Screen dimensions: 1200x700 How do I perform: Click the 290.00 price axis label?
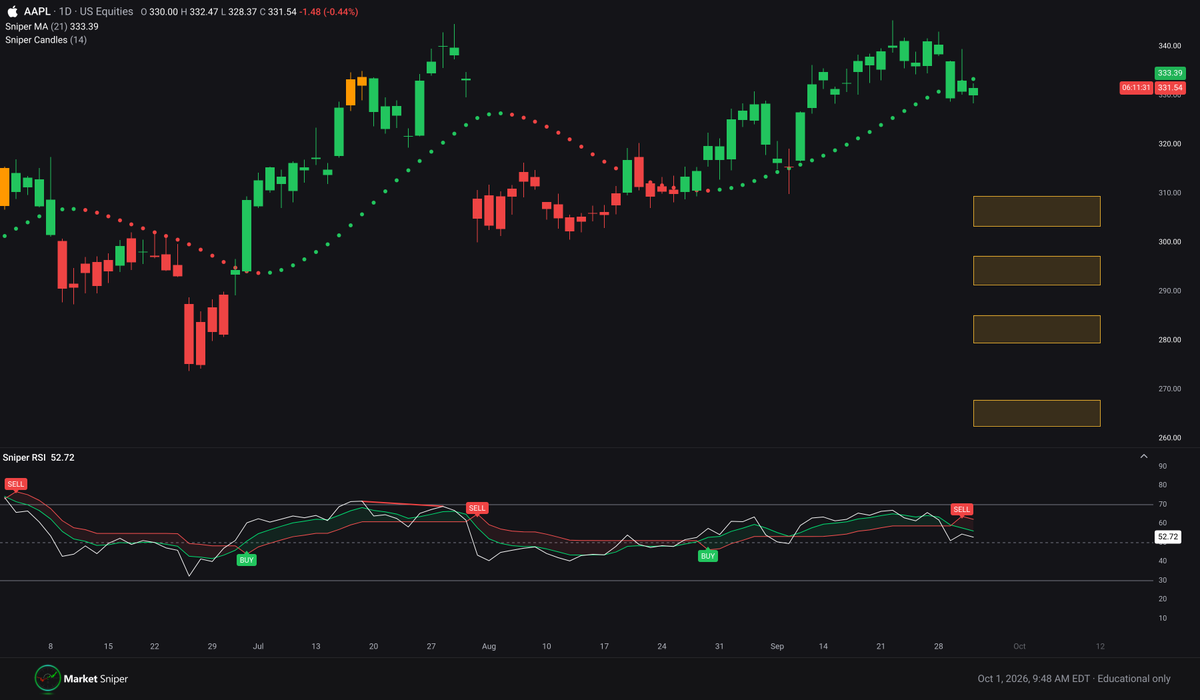(1170, 291)
